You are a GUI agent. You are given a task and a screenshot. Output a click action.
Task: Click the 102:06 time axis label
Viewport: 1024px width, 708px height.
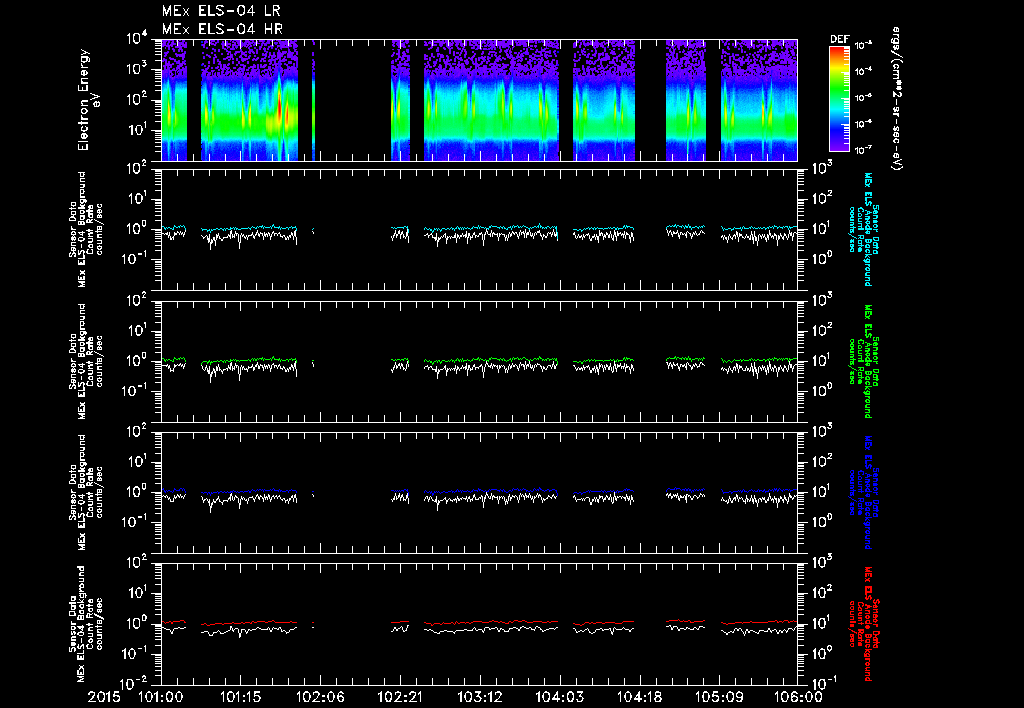[320, 696]
